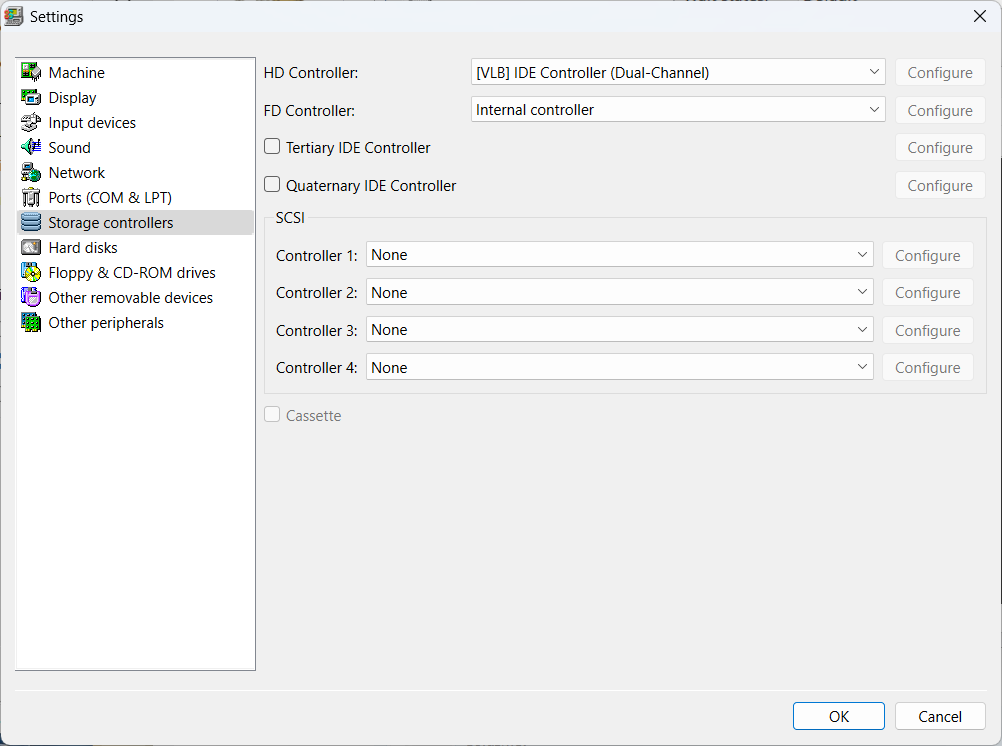This screenshot has width=1002, height=746.
Task: Click the Other peripherals icon
Action: click(31, 322)
